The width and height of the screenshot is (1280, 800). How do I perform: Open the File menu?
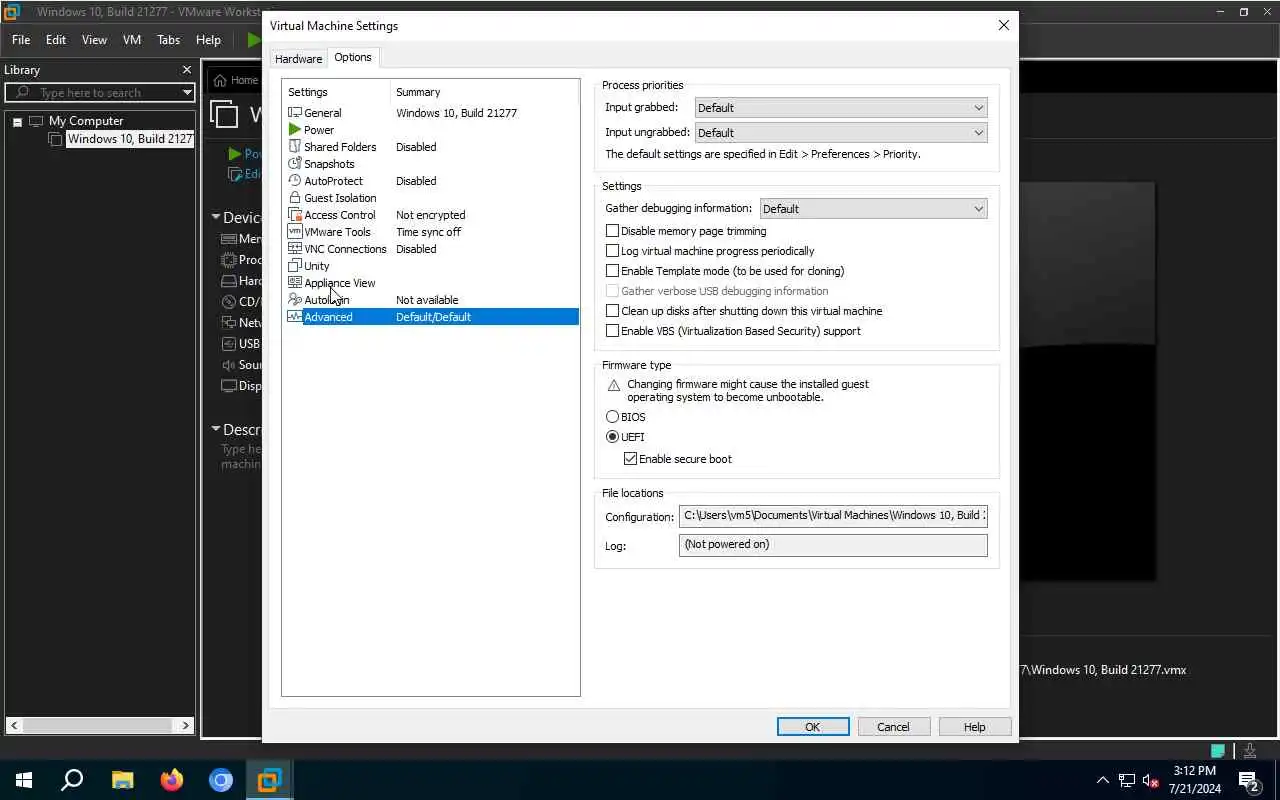21,40
